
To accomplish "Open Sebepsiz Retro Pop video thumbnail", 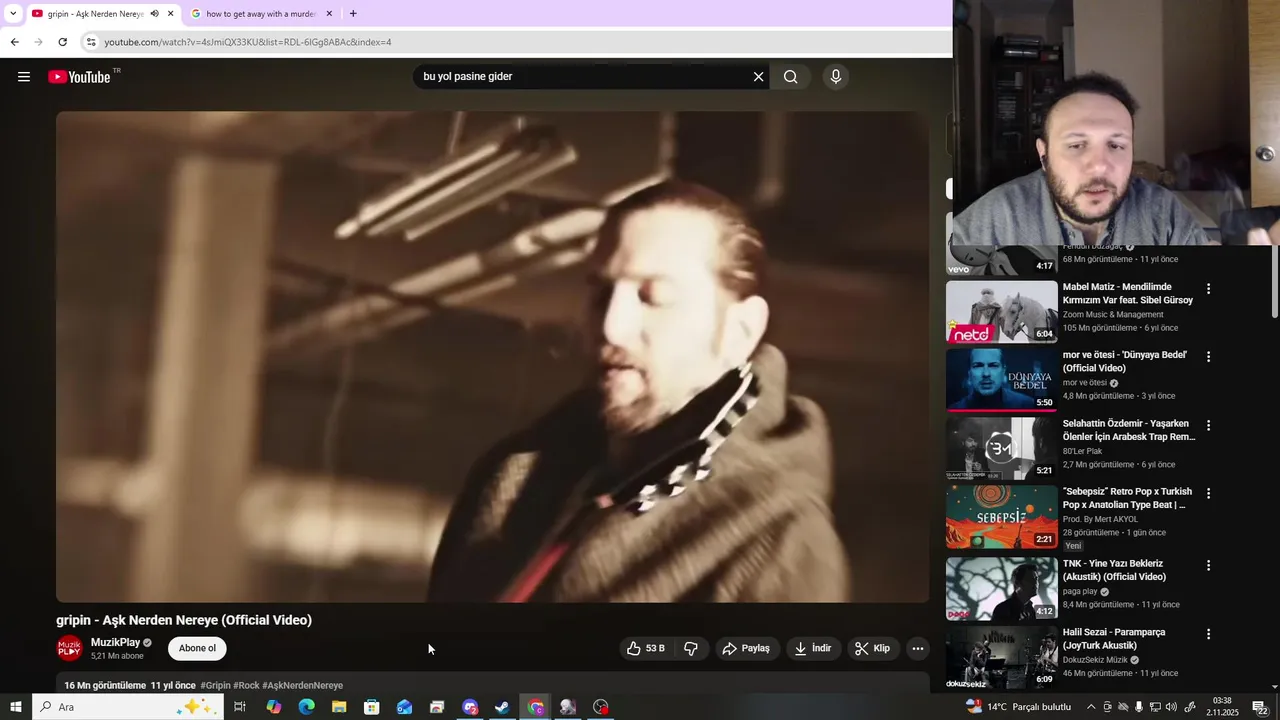I will pos(1001,517).
